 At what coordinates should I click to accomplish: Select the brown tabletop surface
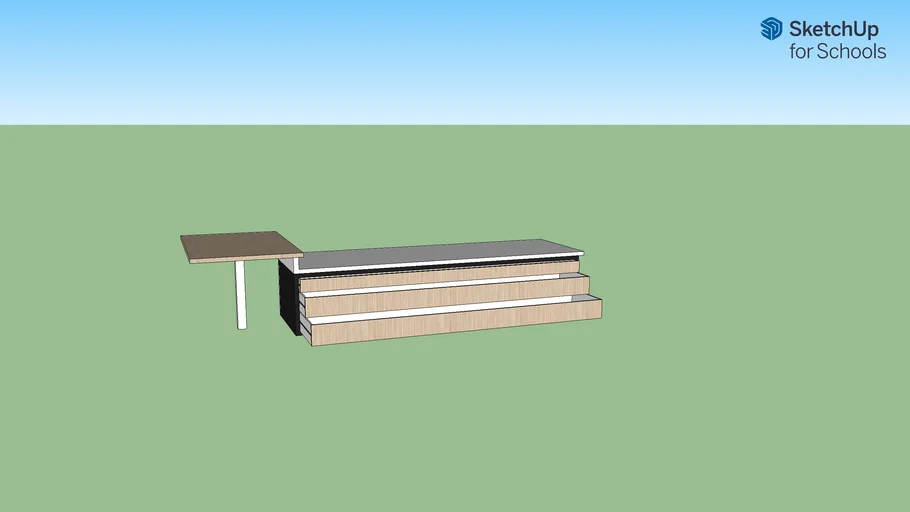[238, 244]
